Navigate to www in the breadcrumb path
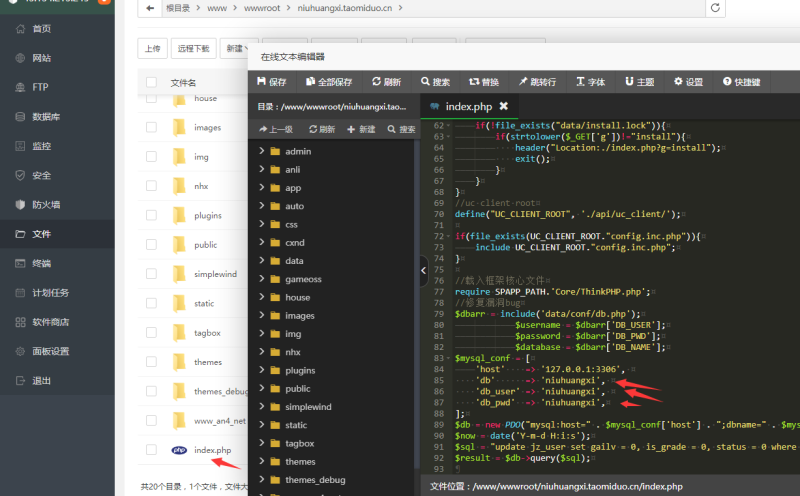Viewport: 800px width, 496px height. pyautogui.click(x=217, y=8)
